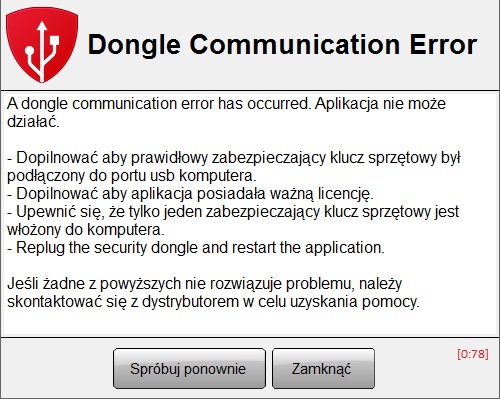Click the red error code [0:78]

(x=473, y=354)
